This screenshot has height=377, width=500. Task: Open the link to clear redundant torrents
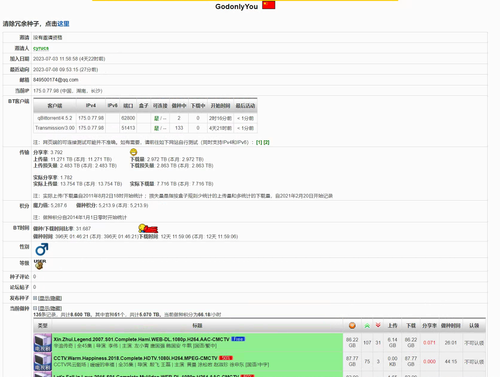(x=63, y=24)
